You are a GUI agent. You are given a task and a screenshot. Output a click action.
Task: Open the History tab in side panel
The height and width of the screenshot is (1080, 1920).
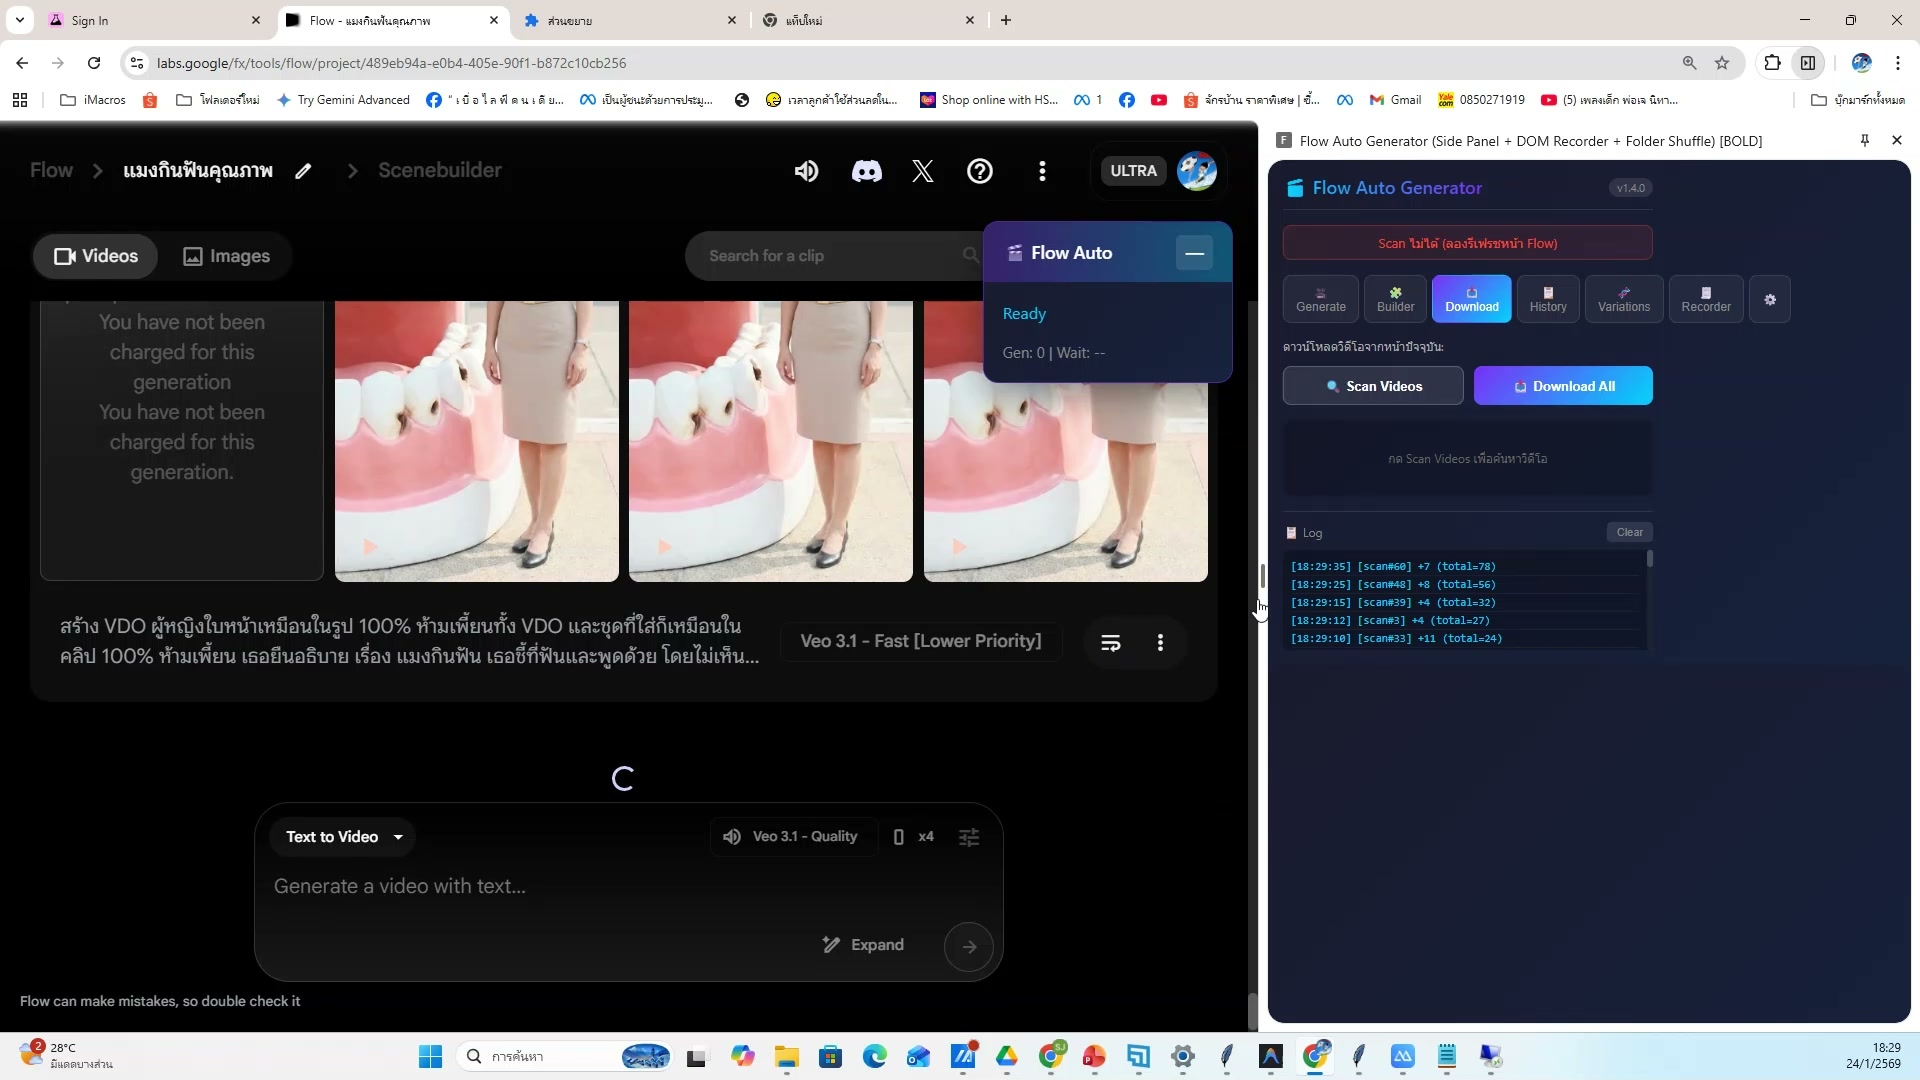1547,299
